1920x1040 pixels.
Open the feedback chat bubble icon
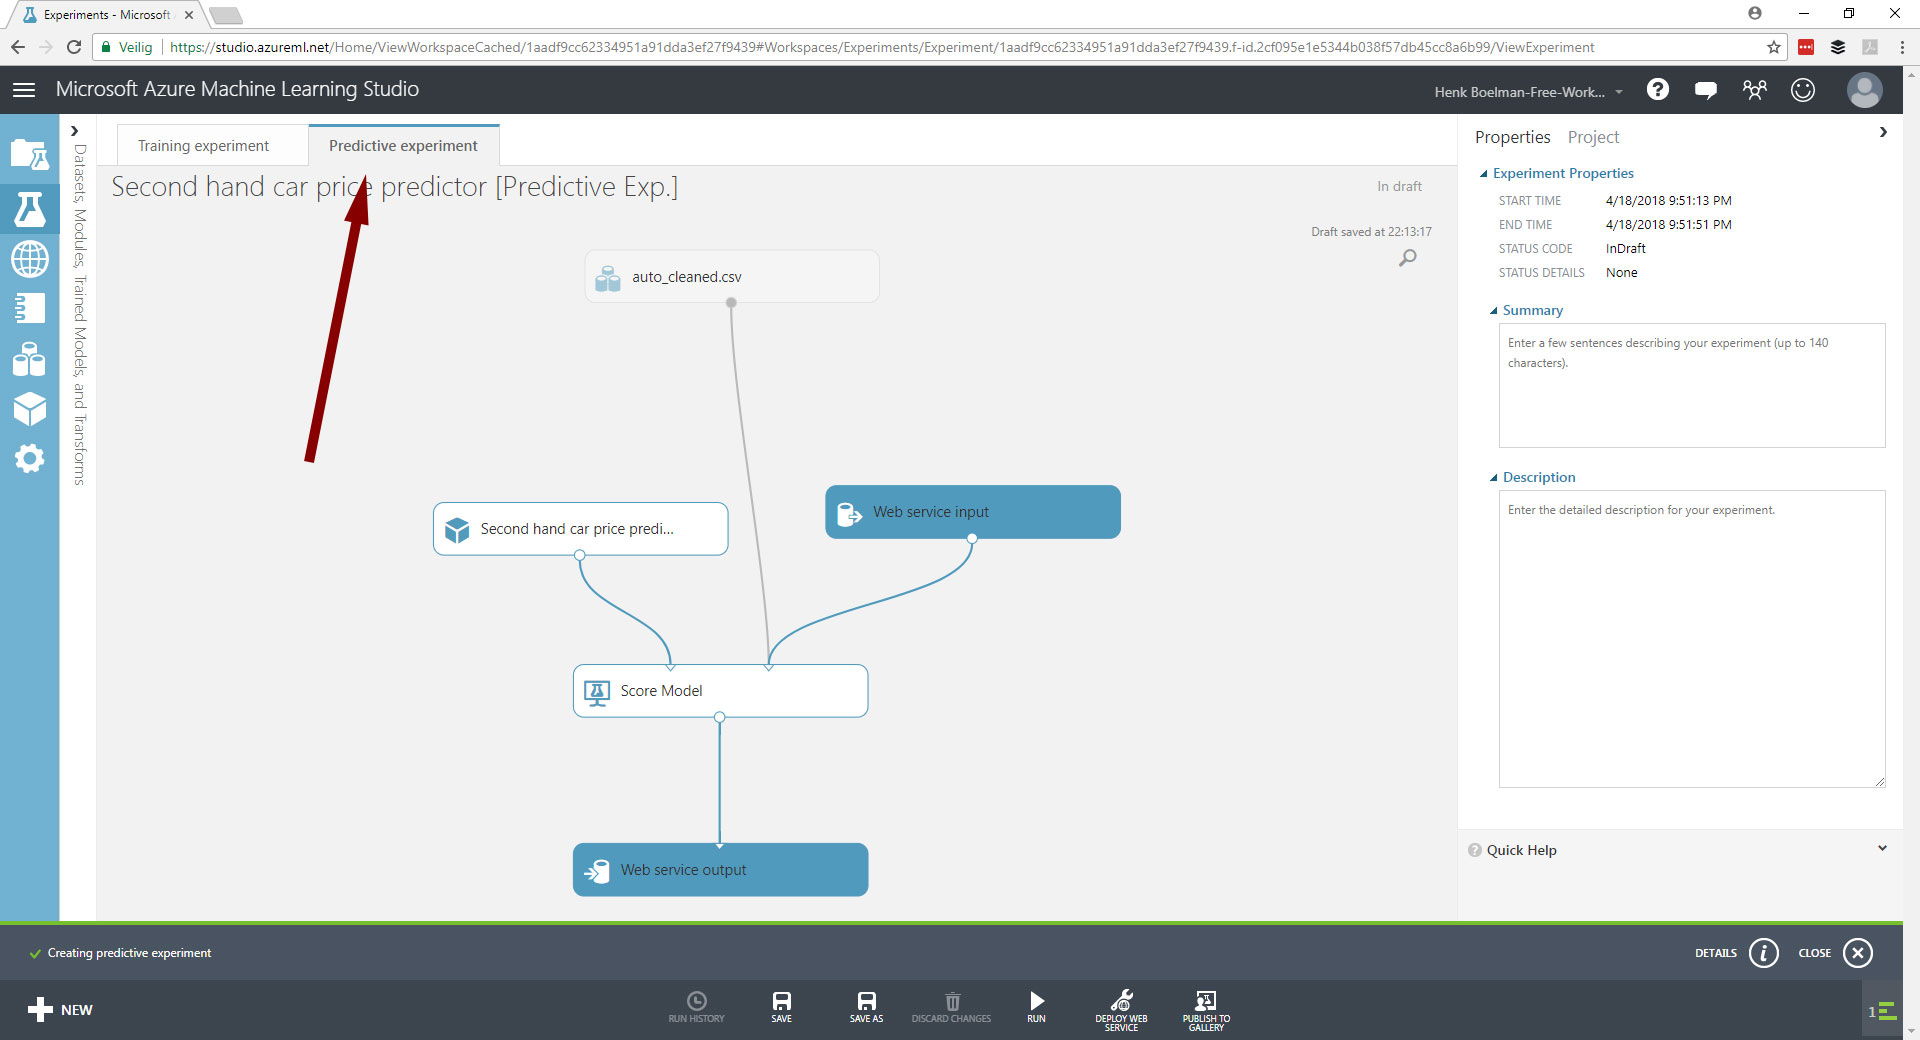pyautogui.click(x=1706, y=91)
